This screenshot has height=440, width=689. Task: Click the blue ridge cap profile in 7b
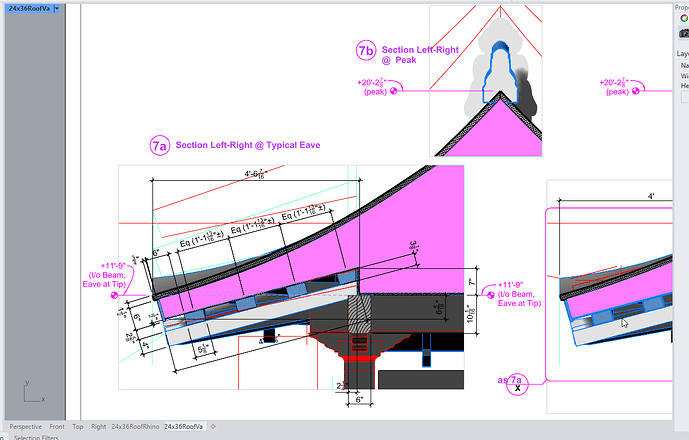click(x=500, y=73)
